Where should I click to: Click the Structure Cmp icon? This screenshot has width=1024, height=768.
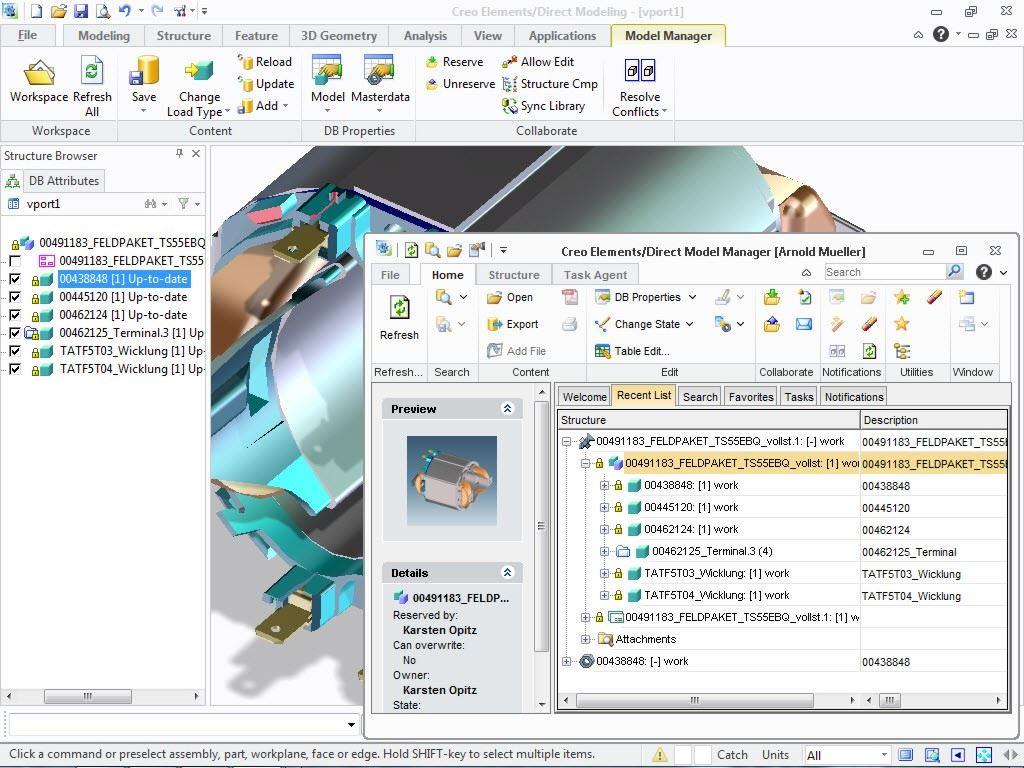[x=510, y=84]
